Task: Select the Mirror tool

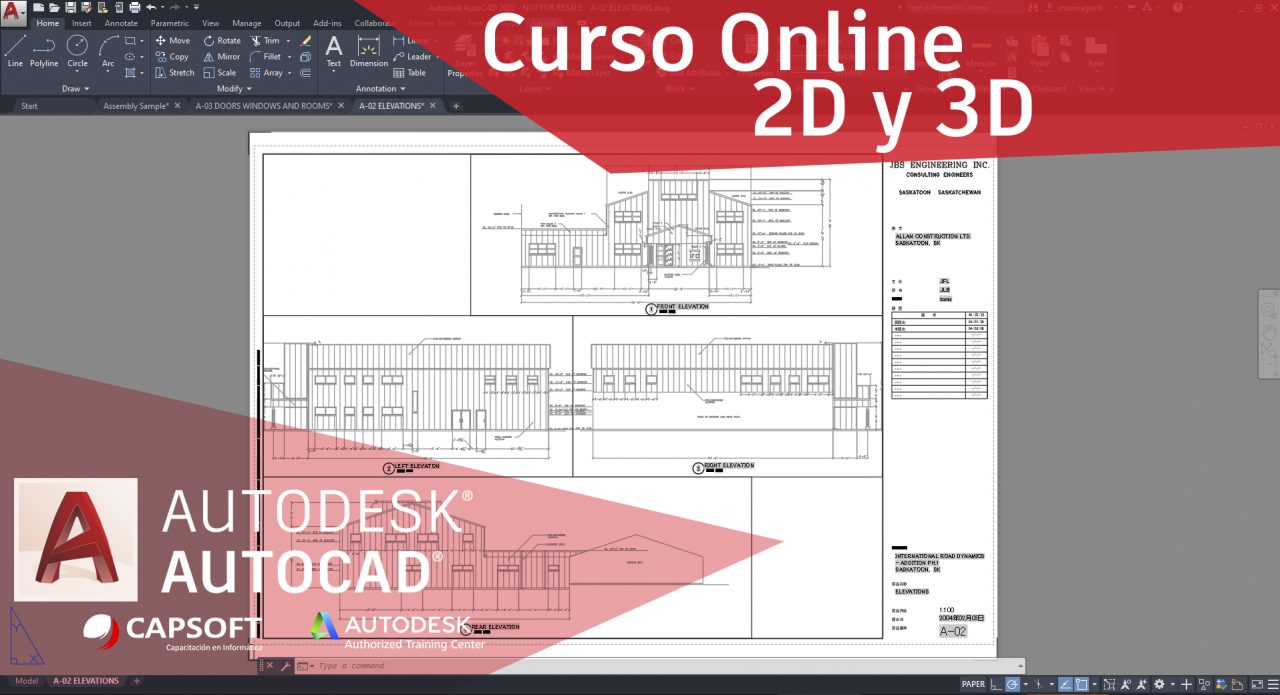Action: [222, 57]
